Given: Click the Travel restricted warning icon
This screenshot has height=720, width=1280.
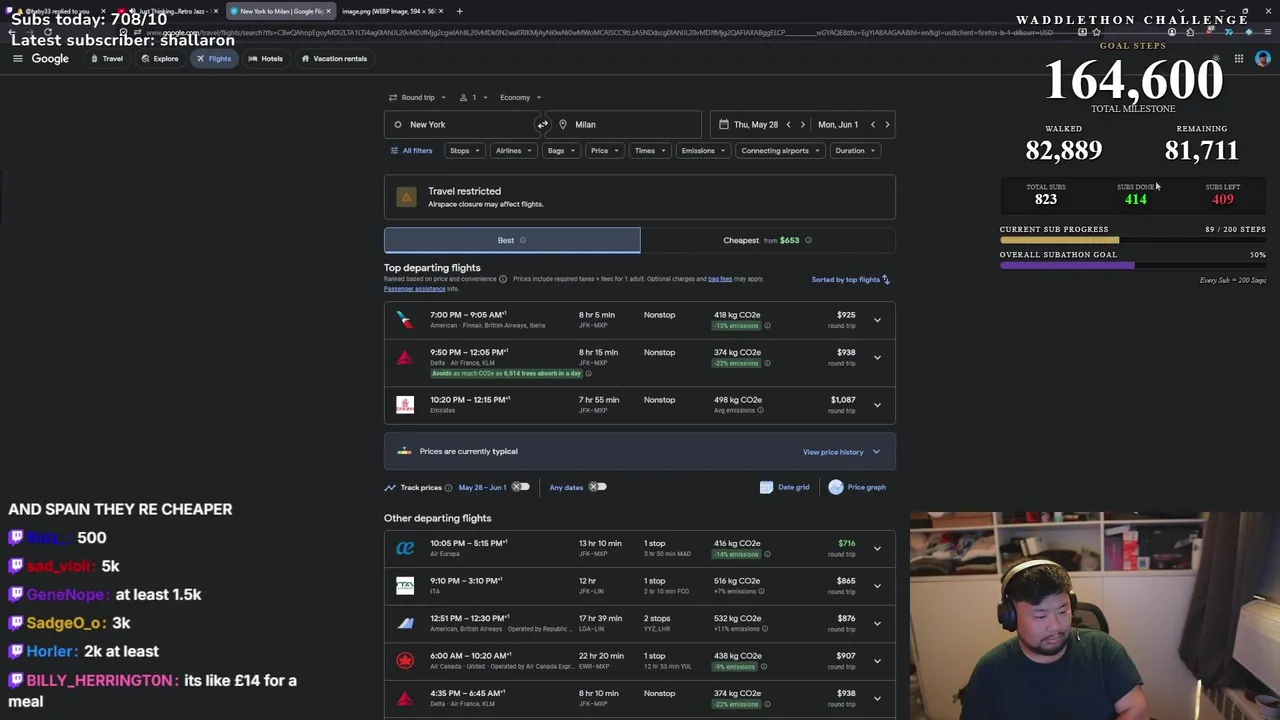Looking at the screenshot, I should point(406,197).
